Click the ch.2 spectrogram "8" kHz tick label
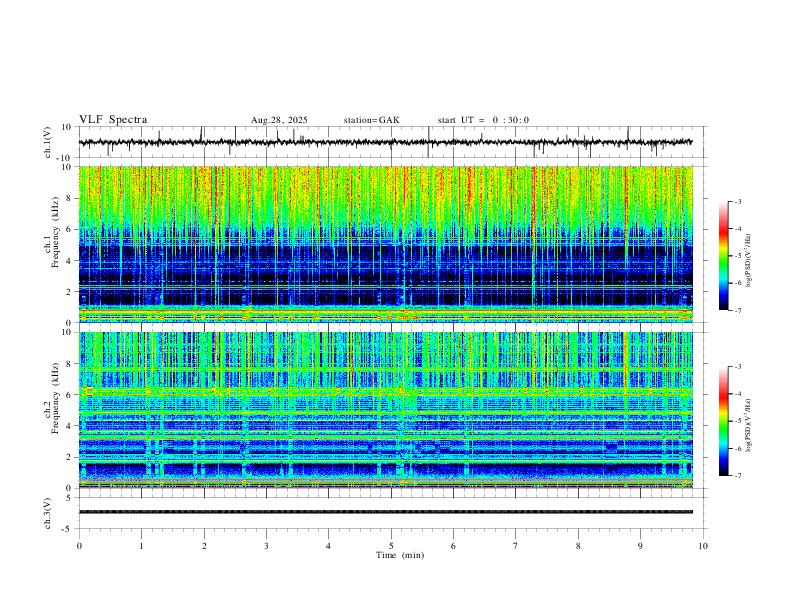 click(x=70, y=364)
